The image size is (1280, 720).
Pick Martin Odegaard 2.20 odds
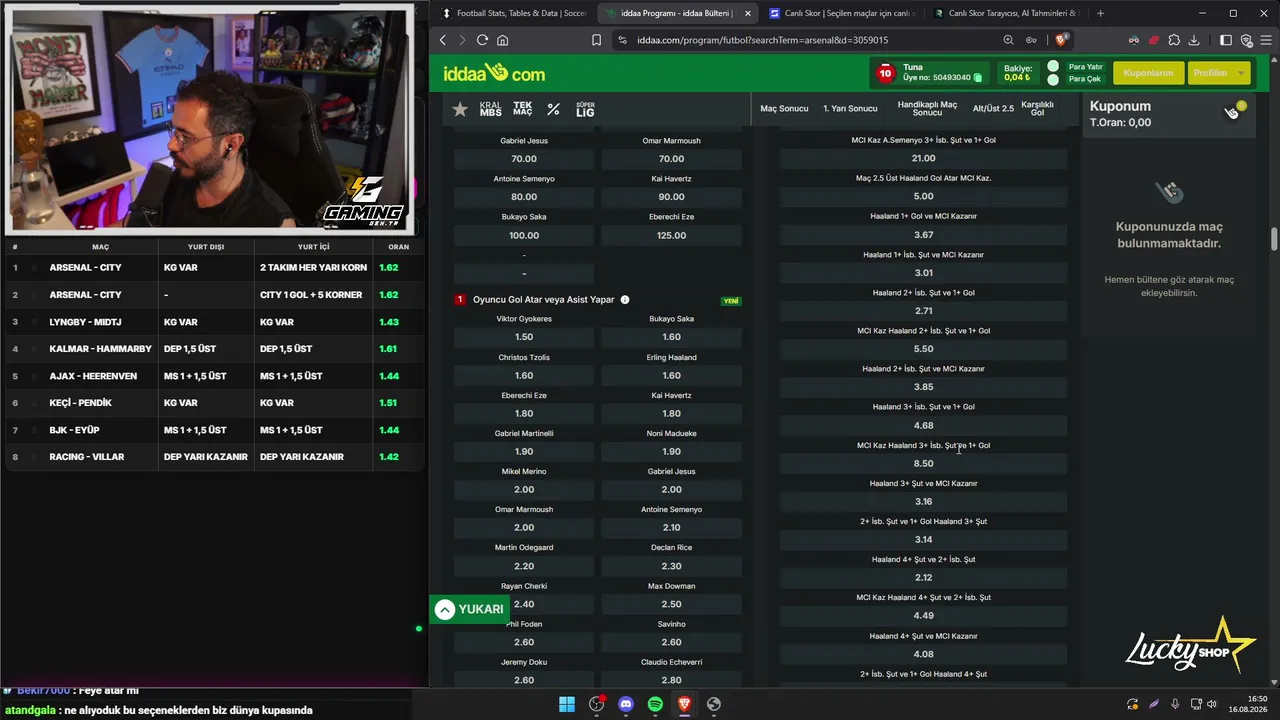524,566
